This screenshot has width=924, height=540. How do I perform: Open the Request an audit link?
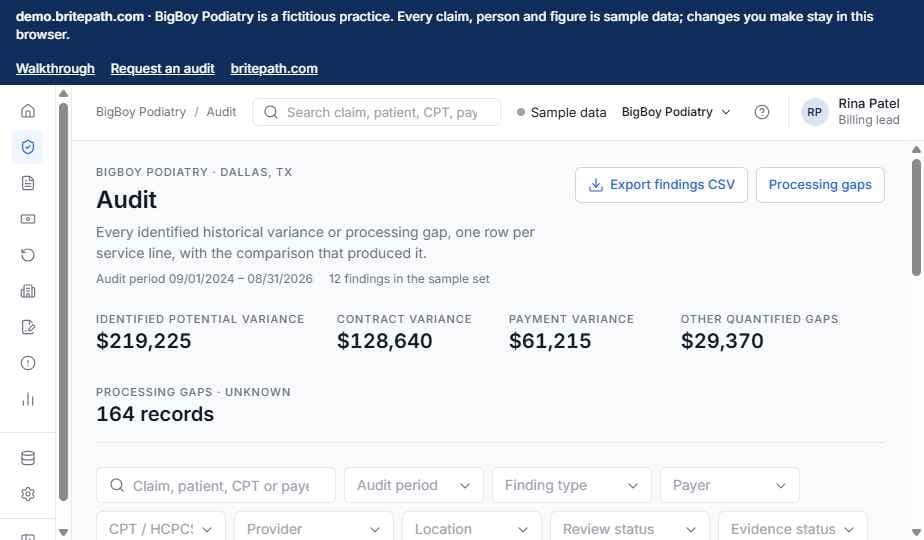(x=162, y=68)
